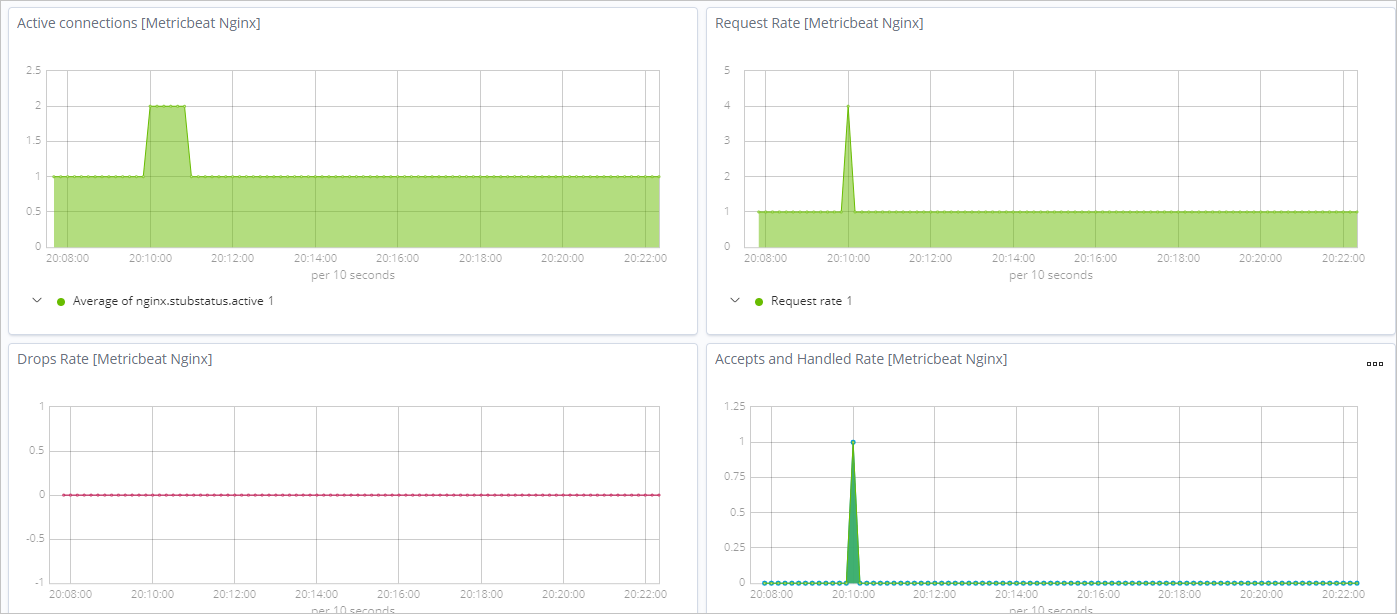Click the 20:18:00 label on the Request Rate axis

coord(1179,258)
